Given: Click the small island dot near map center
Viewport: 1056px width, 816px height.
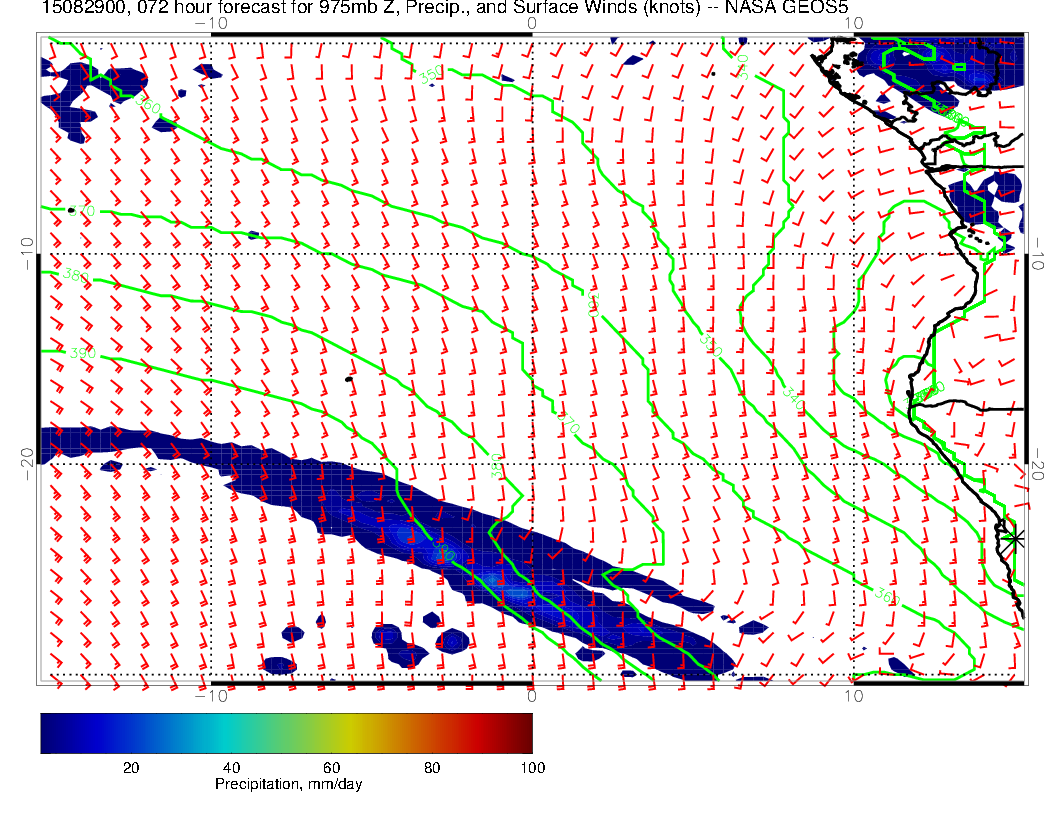Looking at the screenshot, I should coord(348,379).
